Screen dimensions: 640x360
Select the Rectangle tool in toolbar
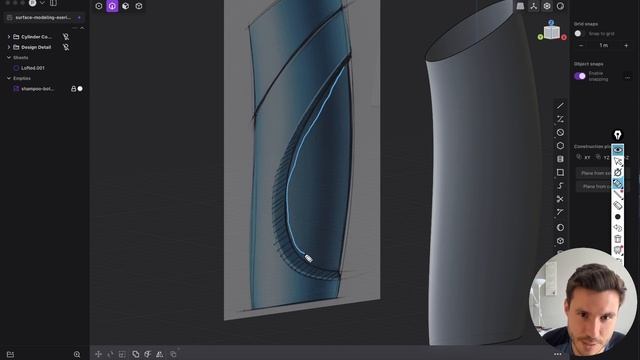(560, 173)
